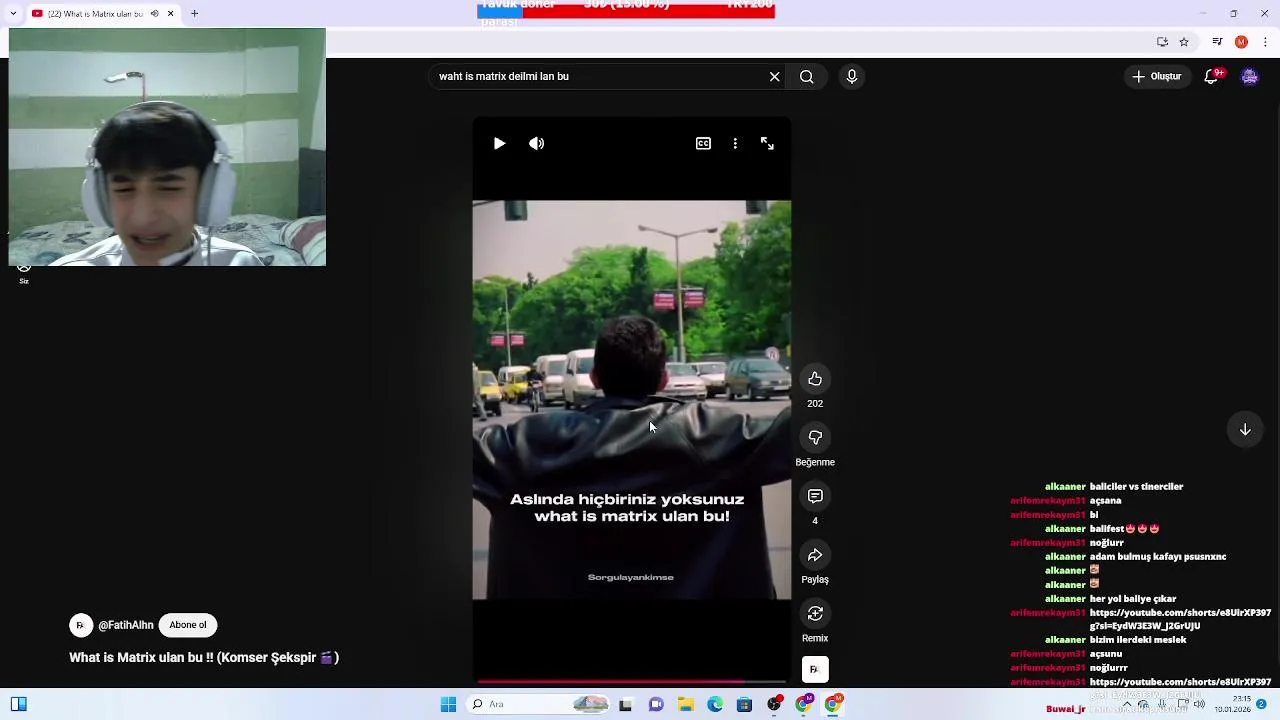
Task: Click the taskbar Ara search box
Action: click(537, 704)
